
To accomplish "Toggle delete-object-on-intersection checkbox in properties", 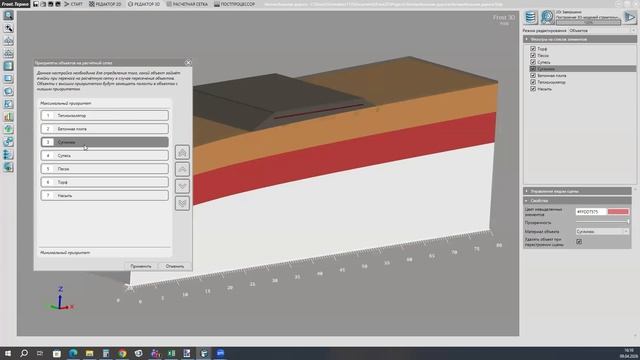I will pyautogui.click(x=579, y=242).
